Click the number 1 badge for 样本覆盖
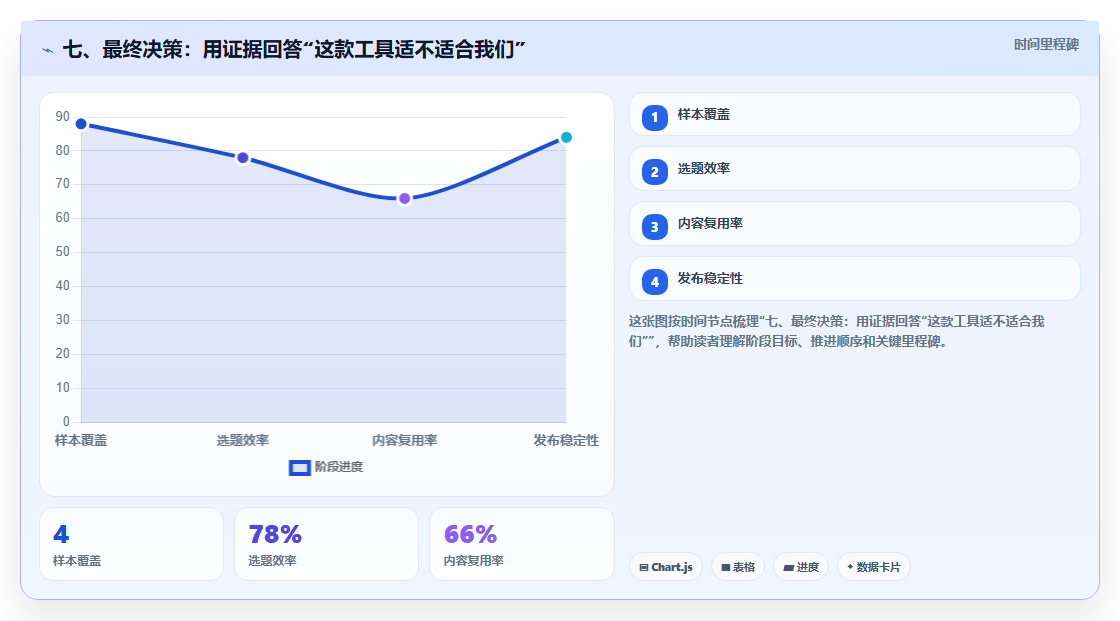Screen dimensions: 1120x621 coord(654,118)
